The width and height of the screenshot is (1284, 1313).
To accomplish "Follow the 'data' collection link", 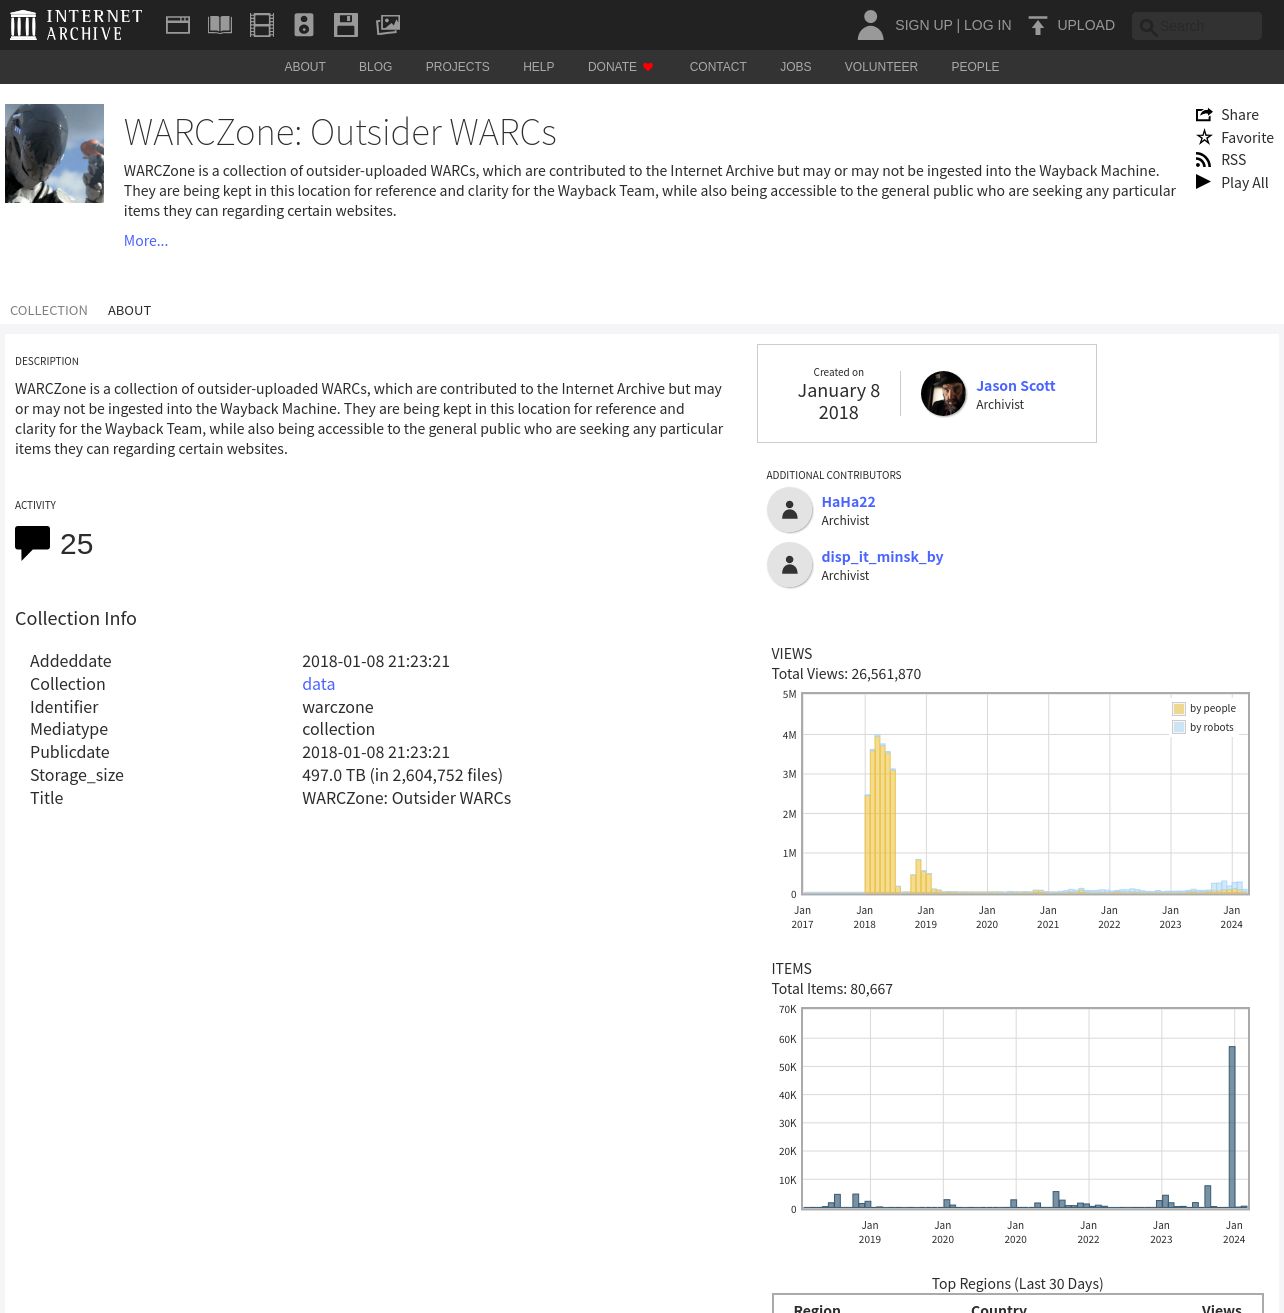I will point(318,684).
